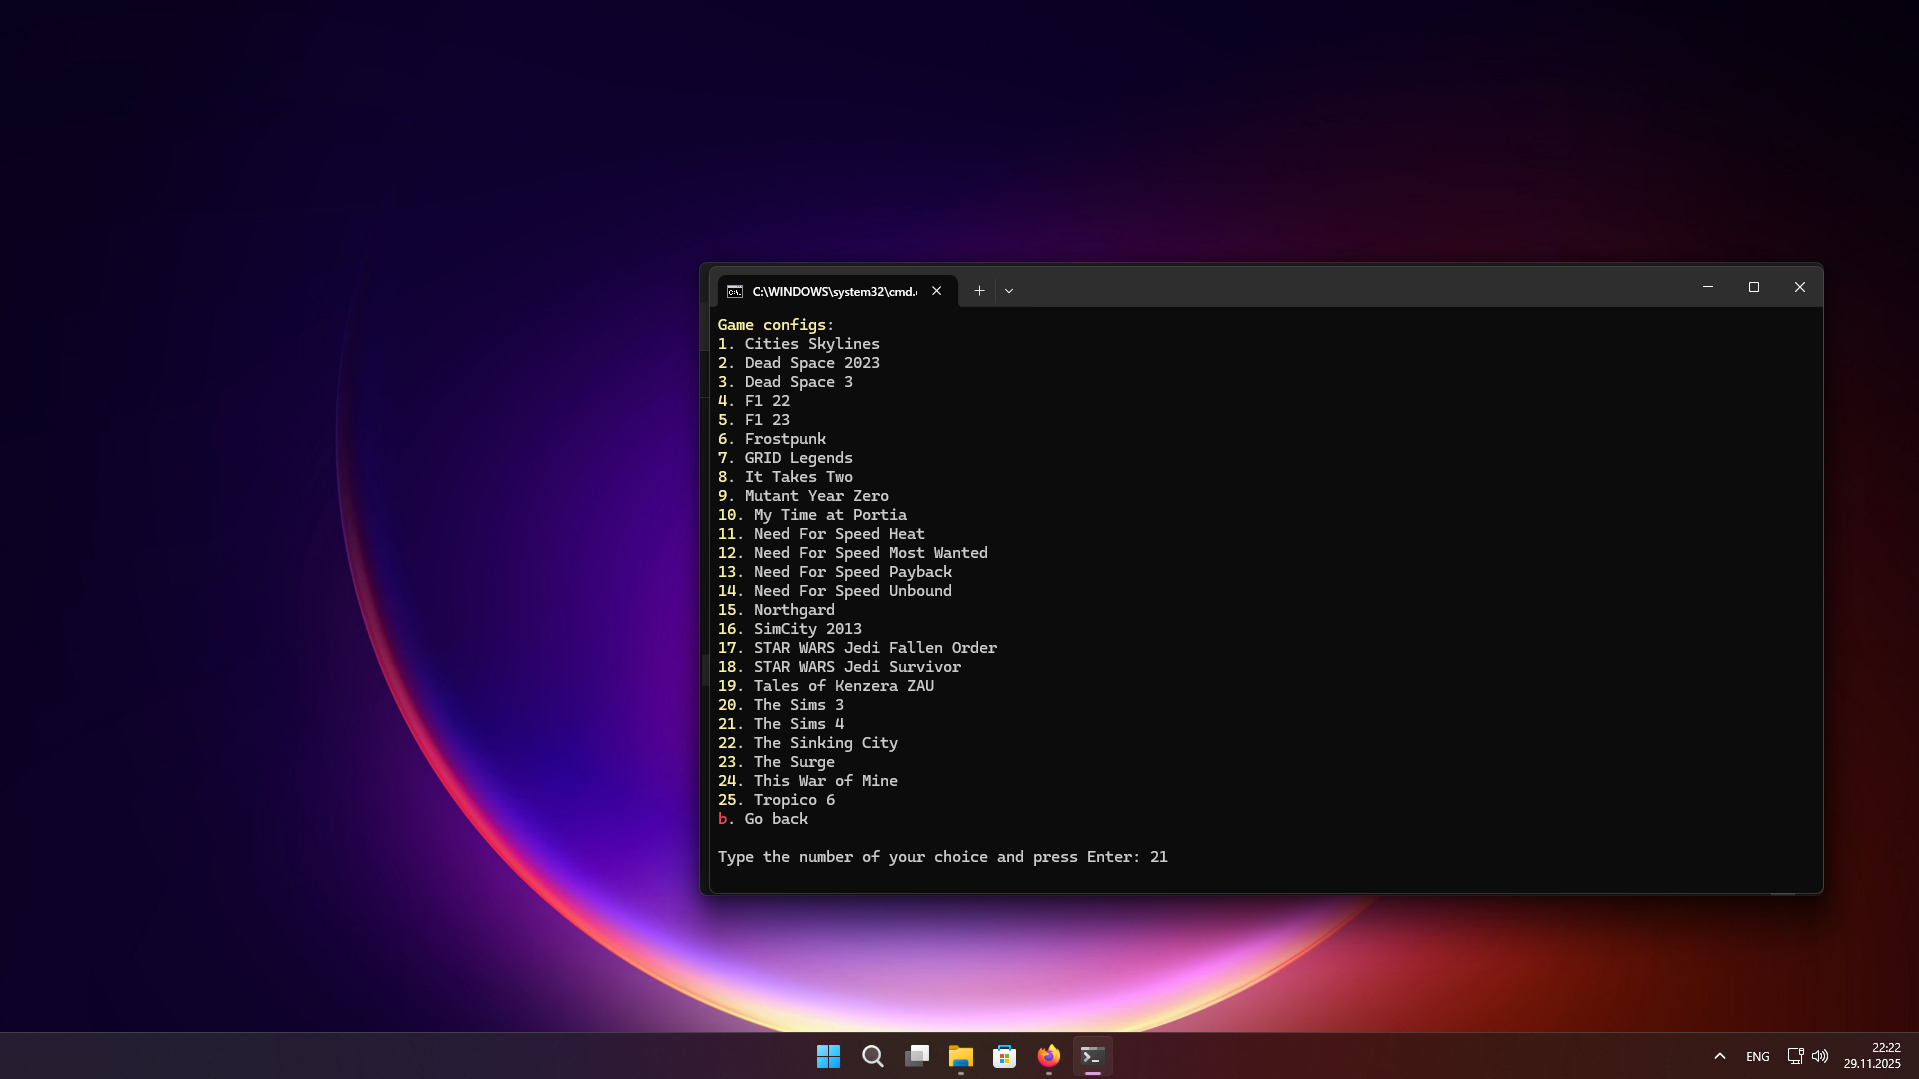Add a new terminal tab

tap(979, 291)
